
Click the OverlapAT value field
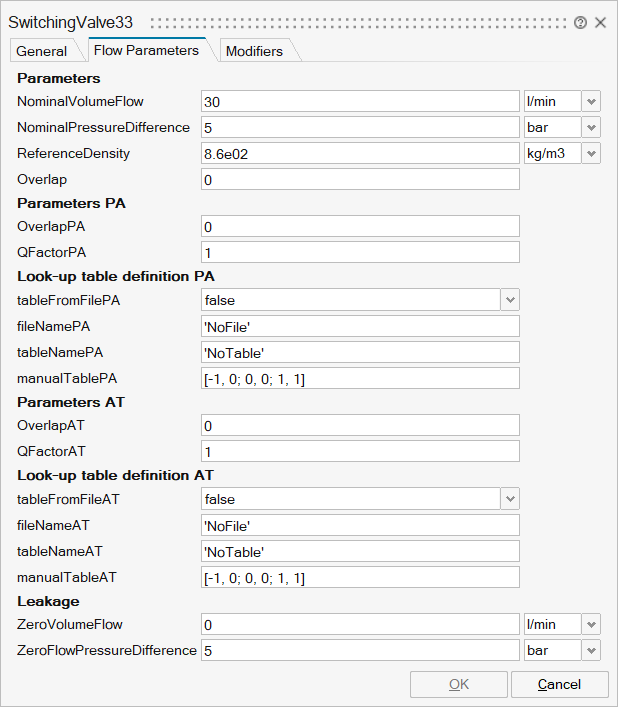(360, 425)
